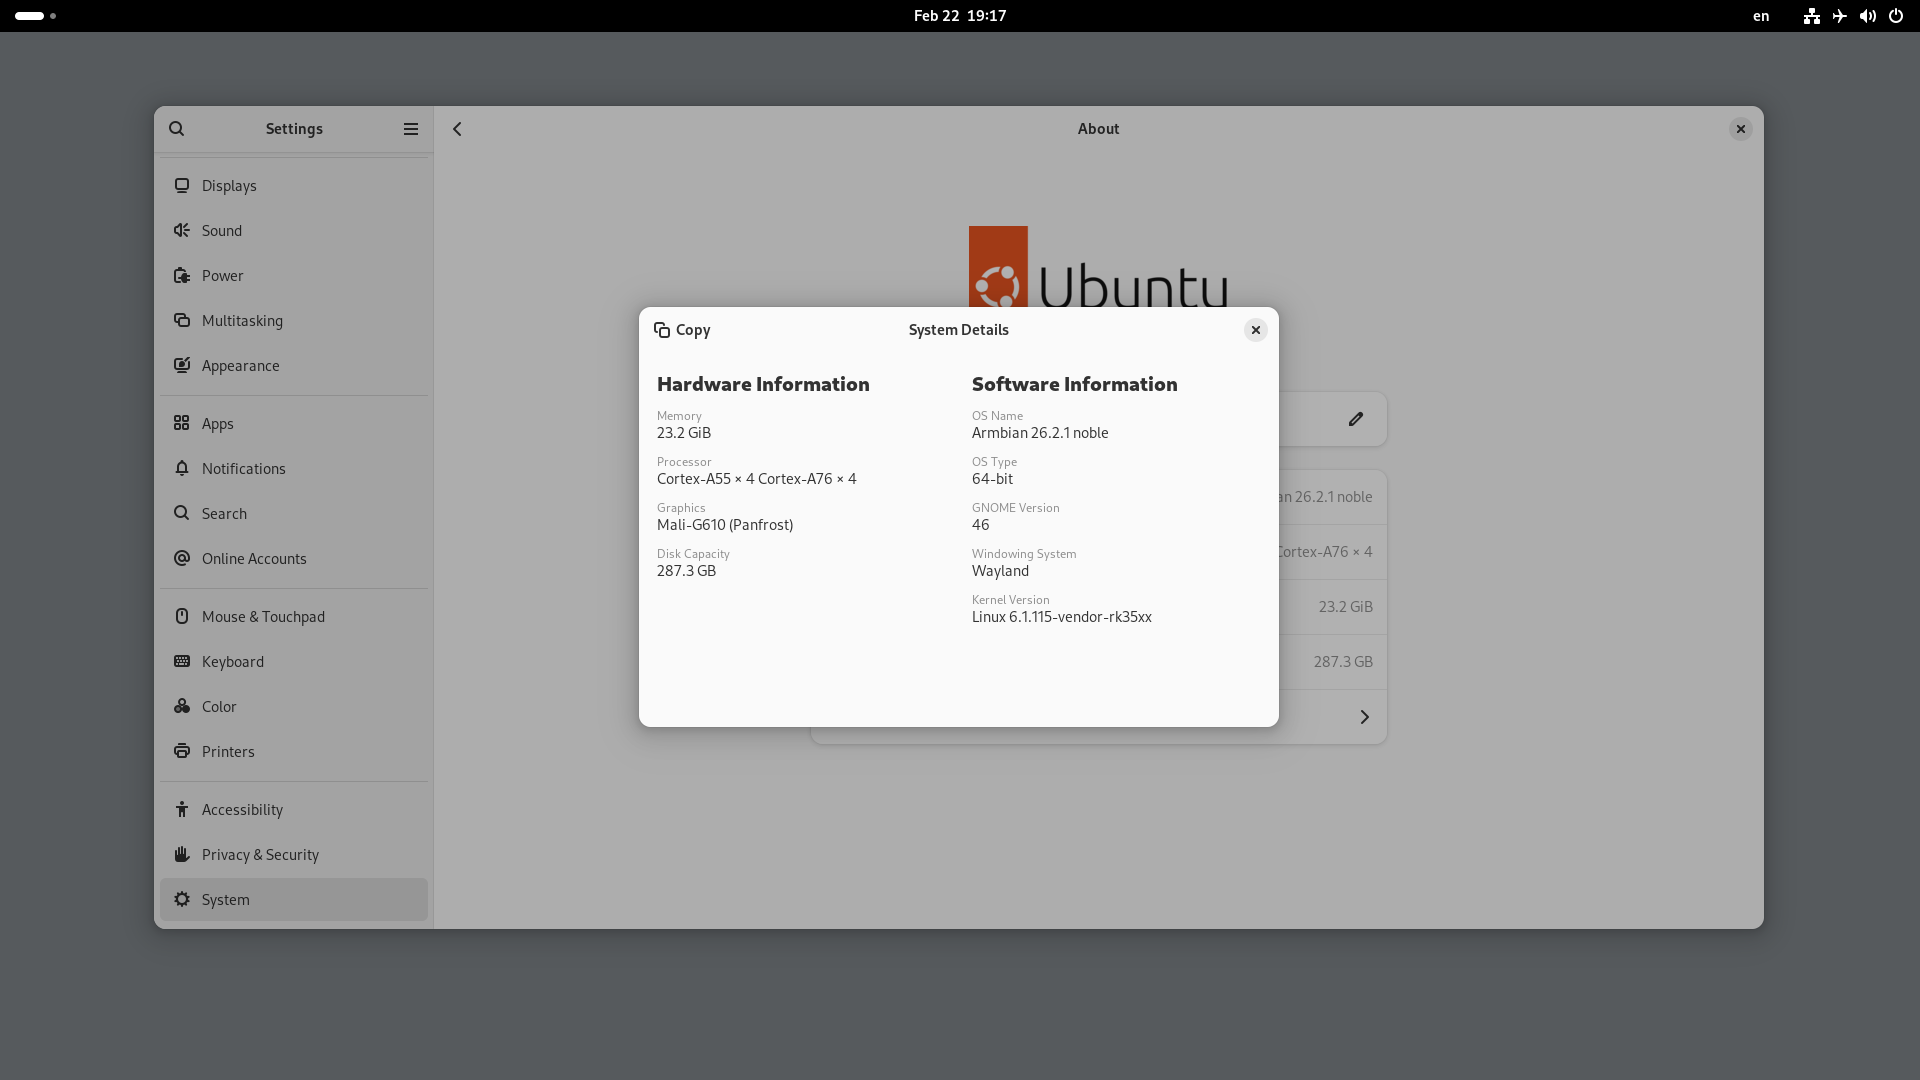Open Mouse & Touchpad settings
Viewport: 1920px width, 1080px height.
tap(263, 617)
